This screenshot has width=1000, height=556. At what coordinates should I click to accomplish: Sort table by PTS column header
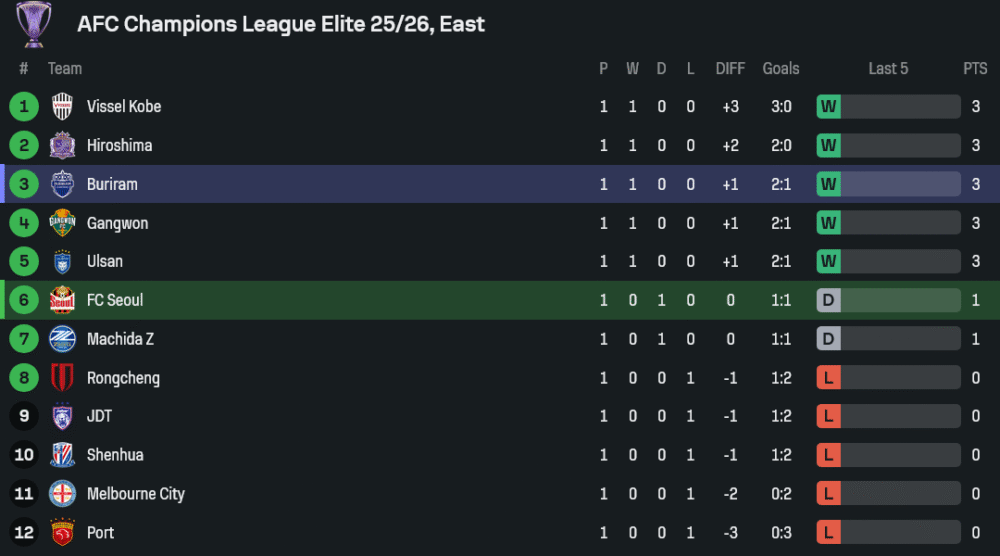coord(975,68)
